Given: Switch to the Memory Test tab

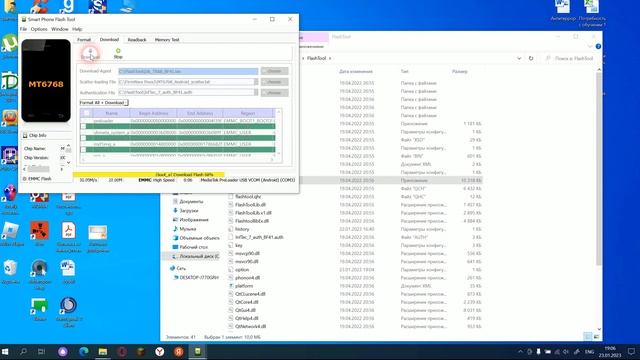Looking at the screenshot, I should 167,40.
